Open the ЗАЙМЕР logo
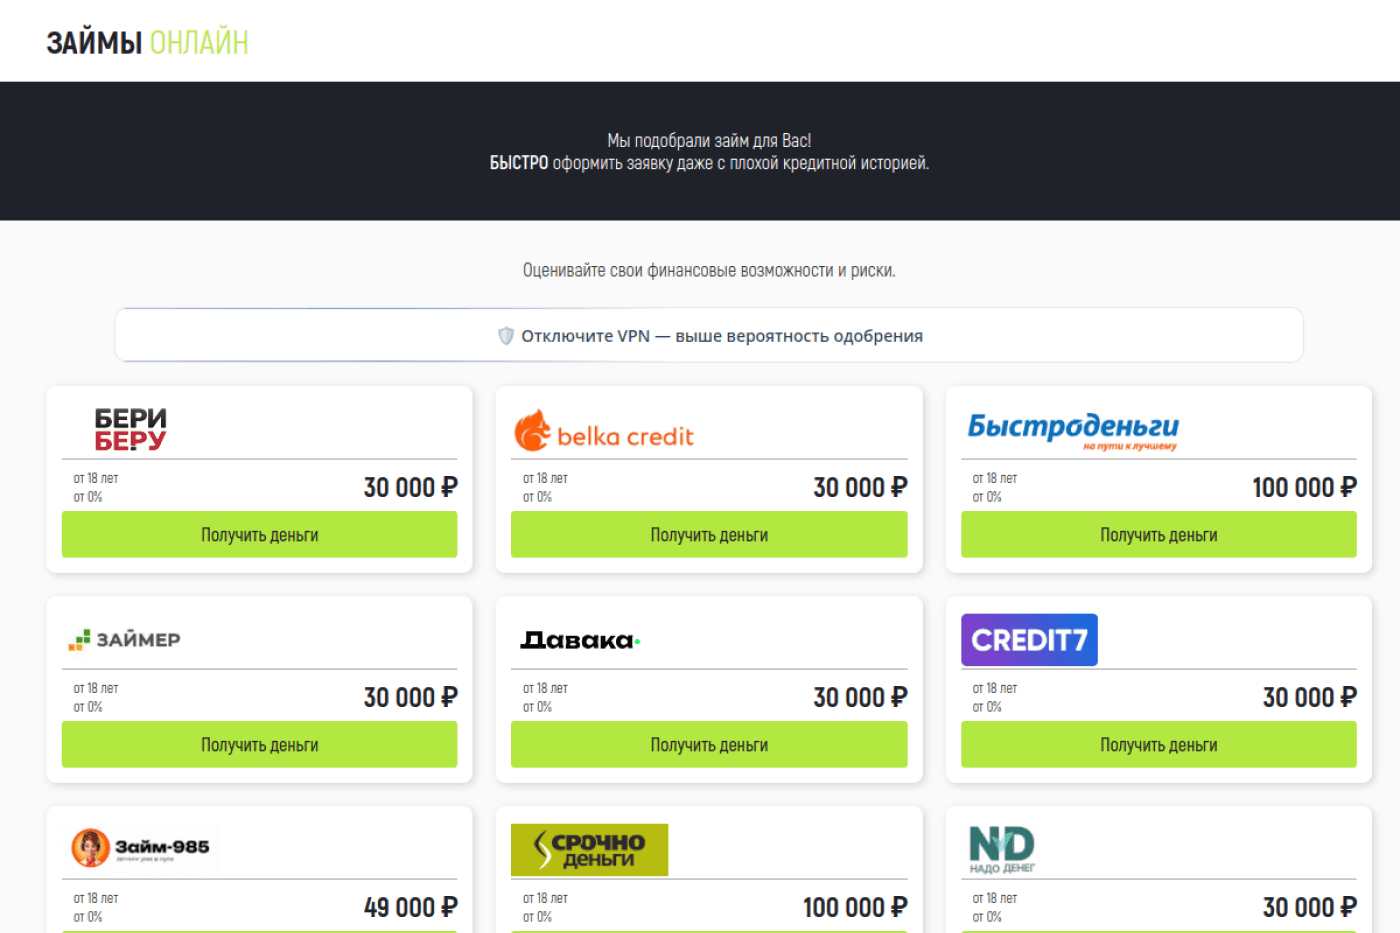This screenshot has width=1400, height=933. [x=124, y=640]
